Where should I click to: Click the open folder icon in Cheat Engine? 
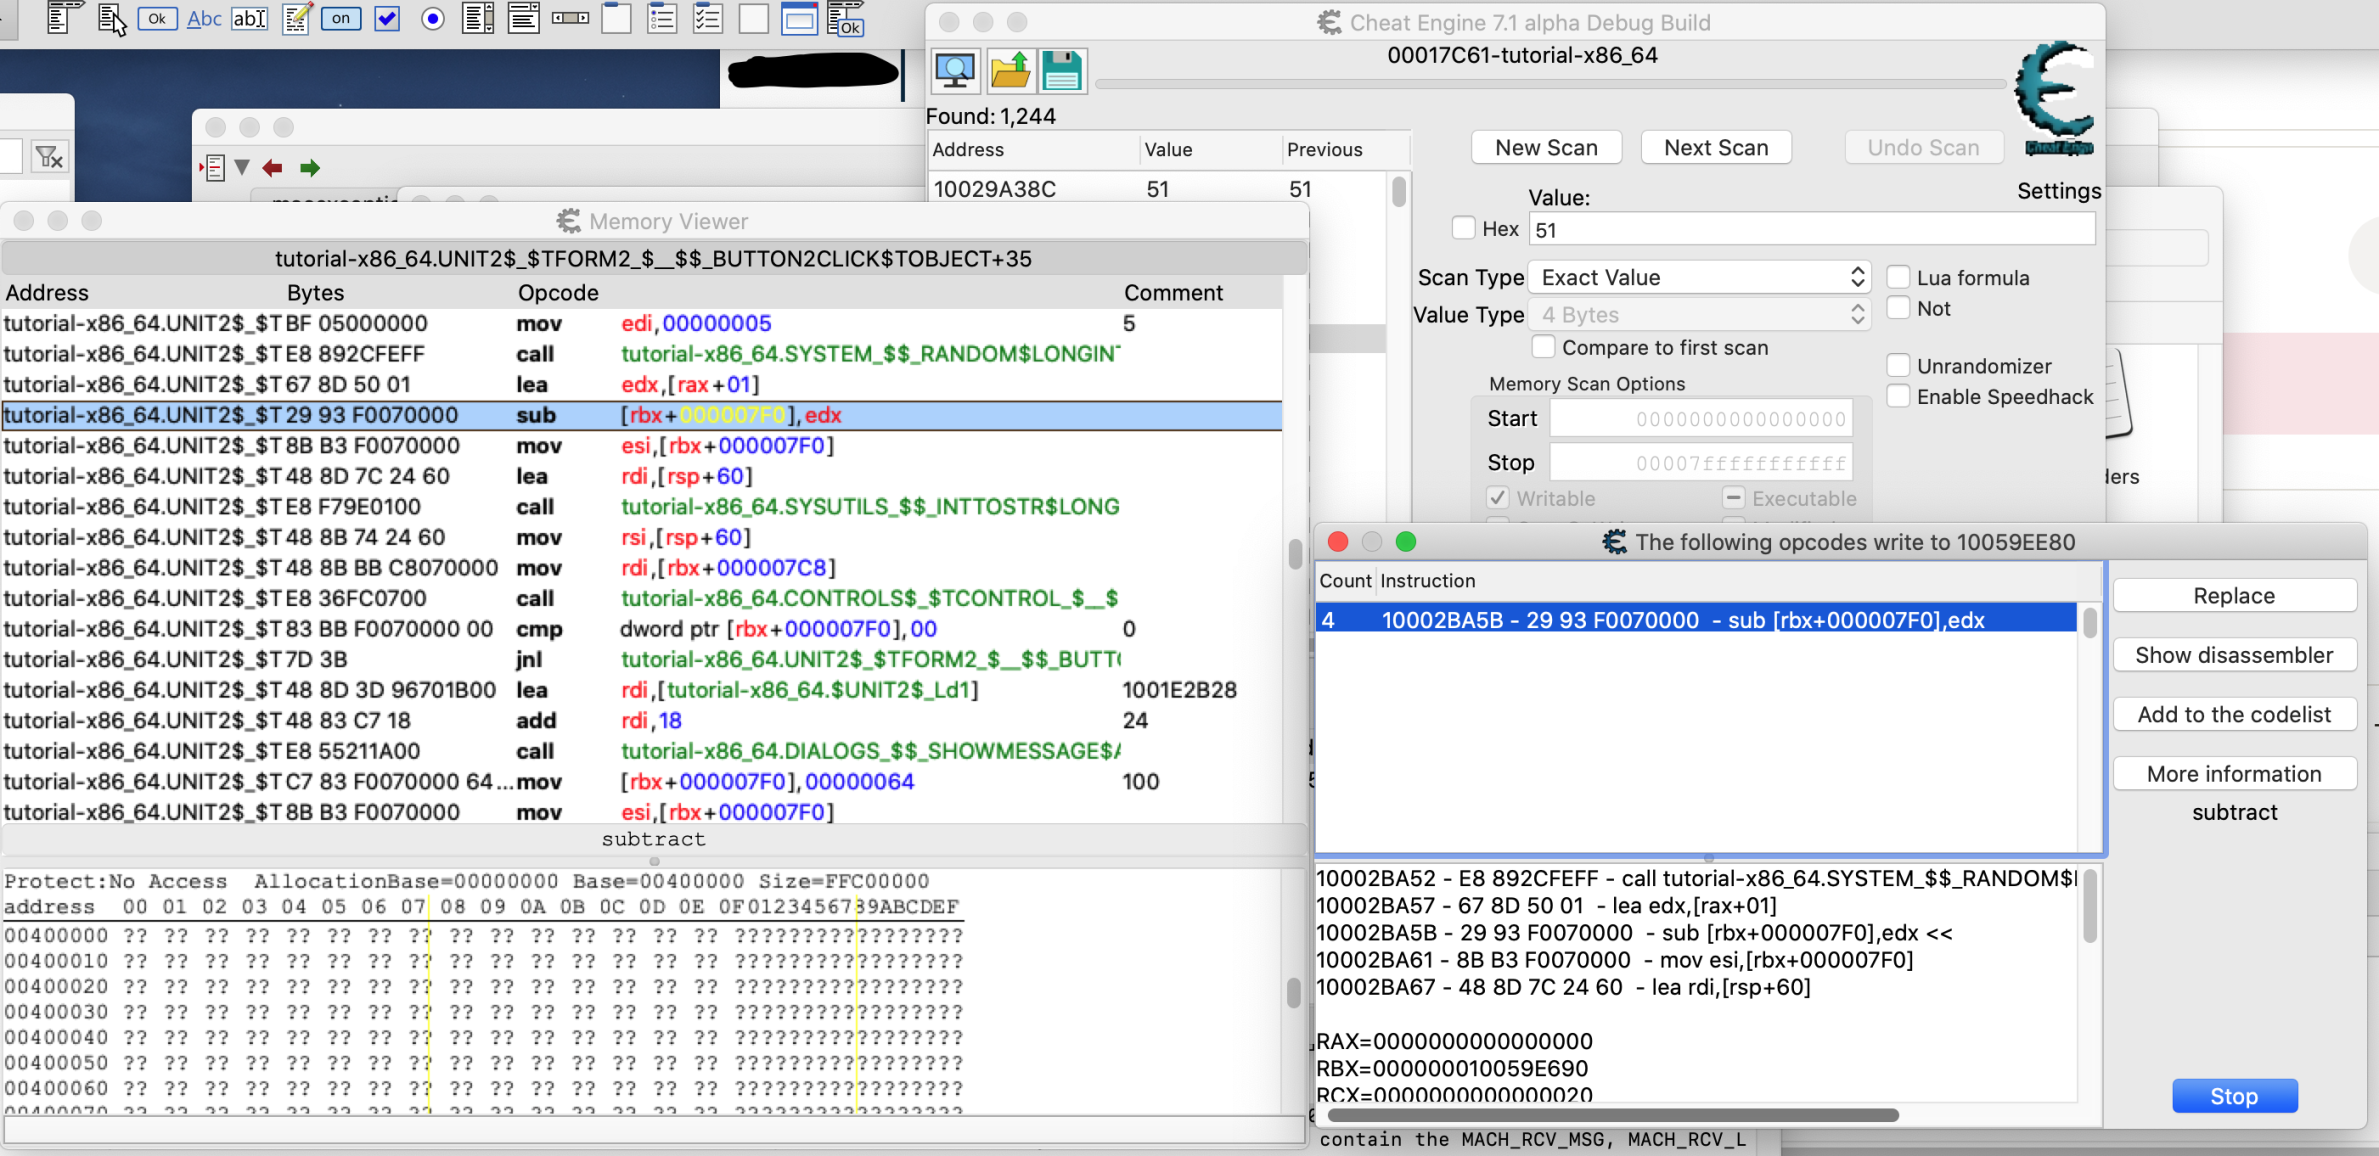[1009, 70]
